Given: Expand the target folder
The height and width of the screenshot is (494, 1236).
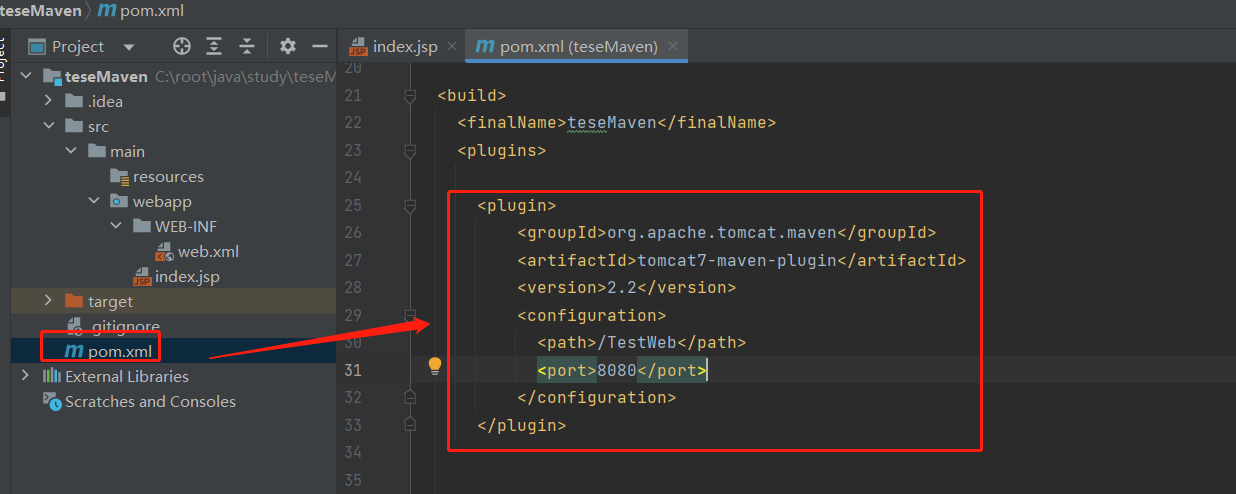Looking at the screenshot, I should (48, 301).
